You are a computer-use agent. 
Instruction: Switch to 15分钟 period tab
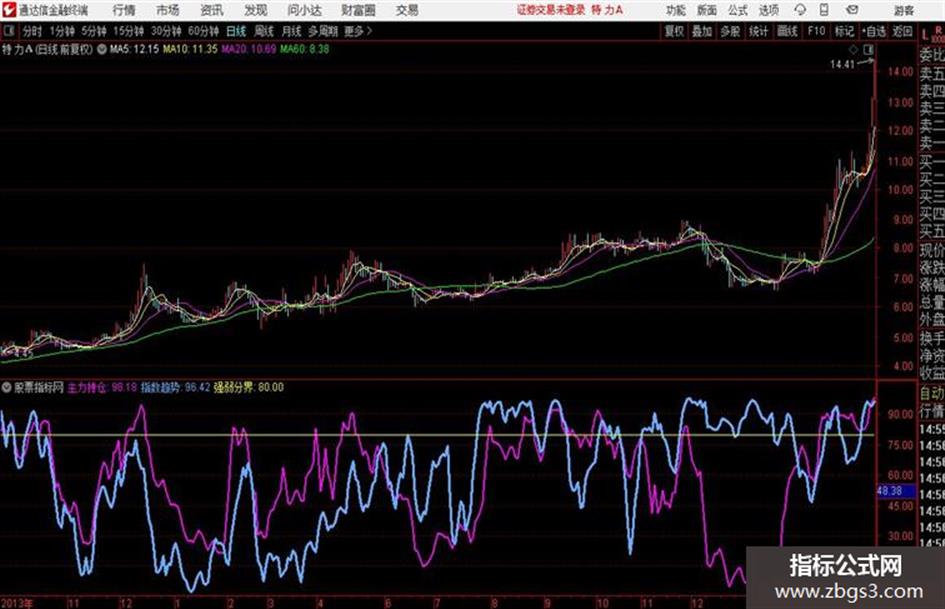click(x=129, y=31)
